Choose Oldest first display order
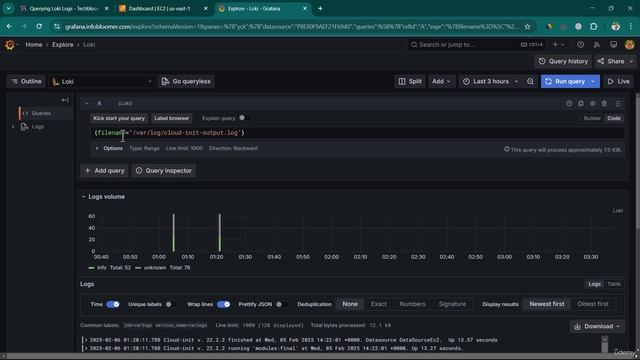 [x=593, y=304]
